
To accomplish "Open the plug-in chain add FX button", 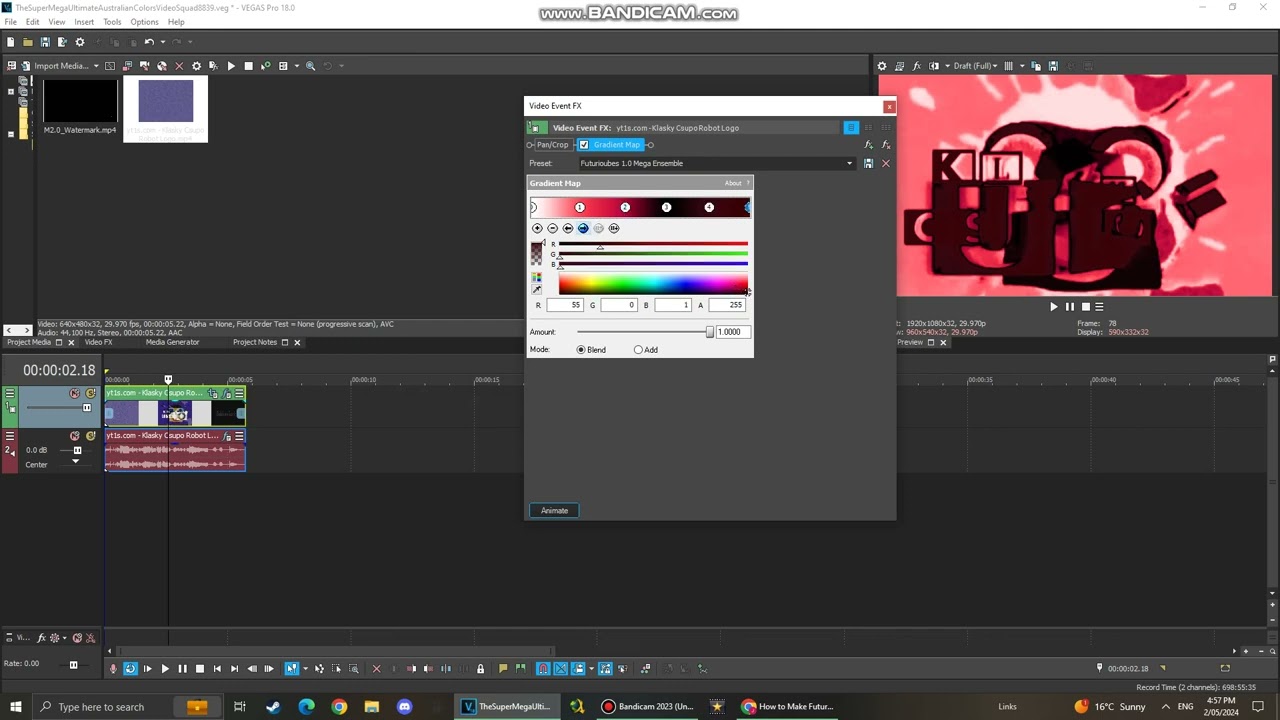I will (868, 145).
